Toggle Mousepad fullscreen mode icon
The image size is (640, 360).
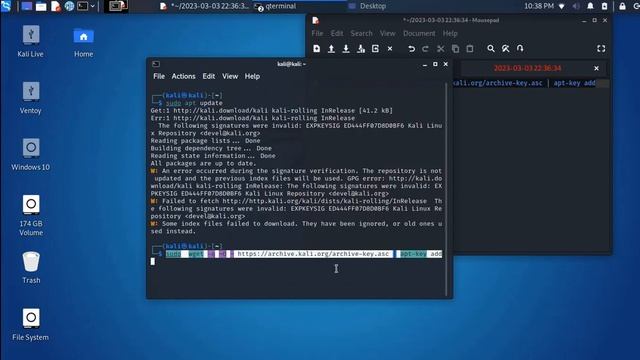click(601, 49)
